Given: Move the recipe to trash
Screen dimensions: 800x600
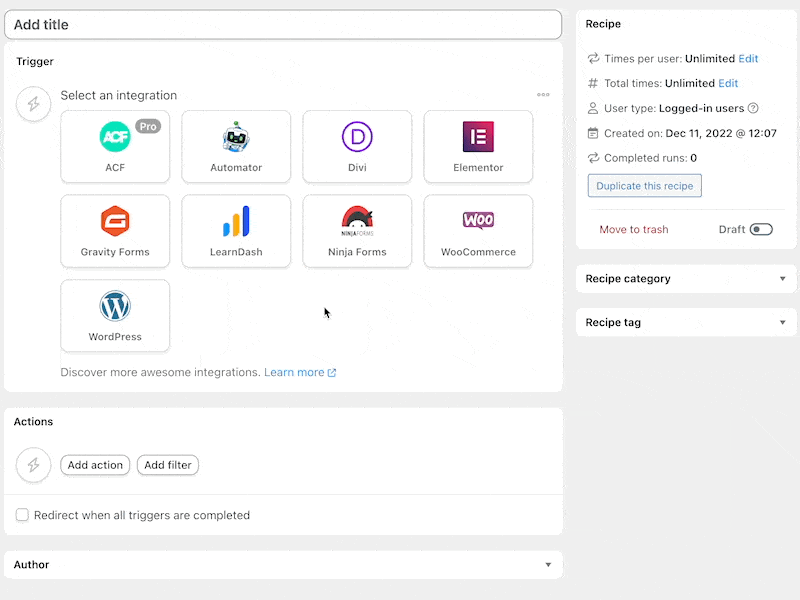Looking at the screenshot, I should (x=634, y=230).
